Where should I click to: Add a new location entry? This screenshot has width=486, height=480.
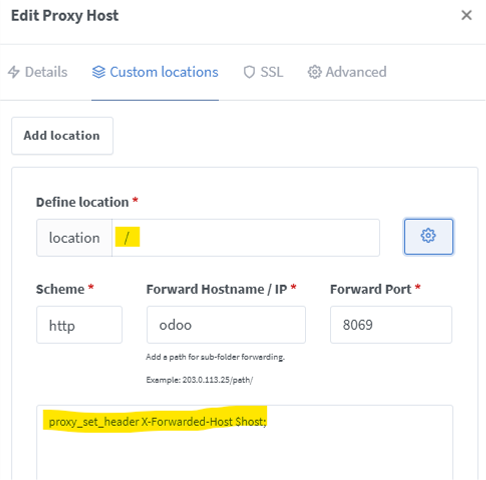point(62,136)
